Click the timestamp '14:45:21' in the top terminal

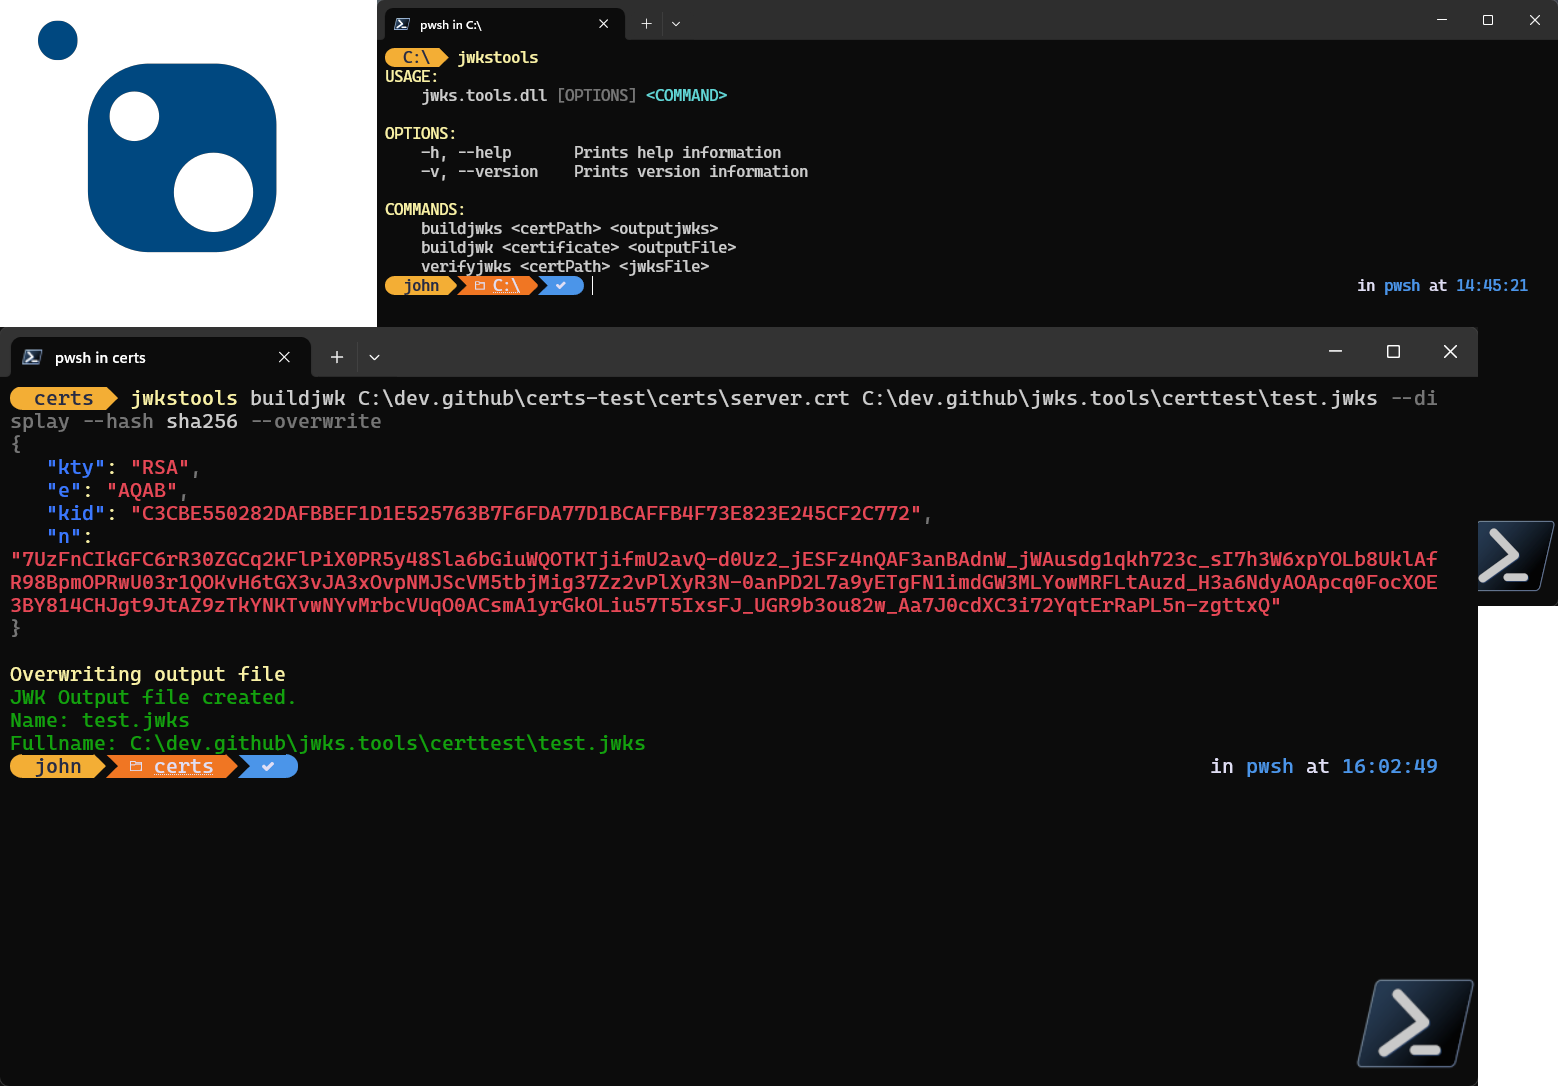(x=1492, y=286)
